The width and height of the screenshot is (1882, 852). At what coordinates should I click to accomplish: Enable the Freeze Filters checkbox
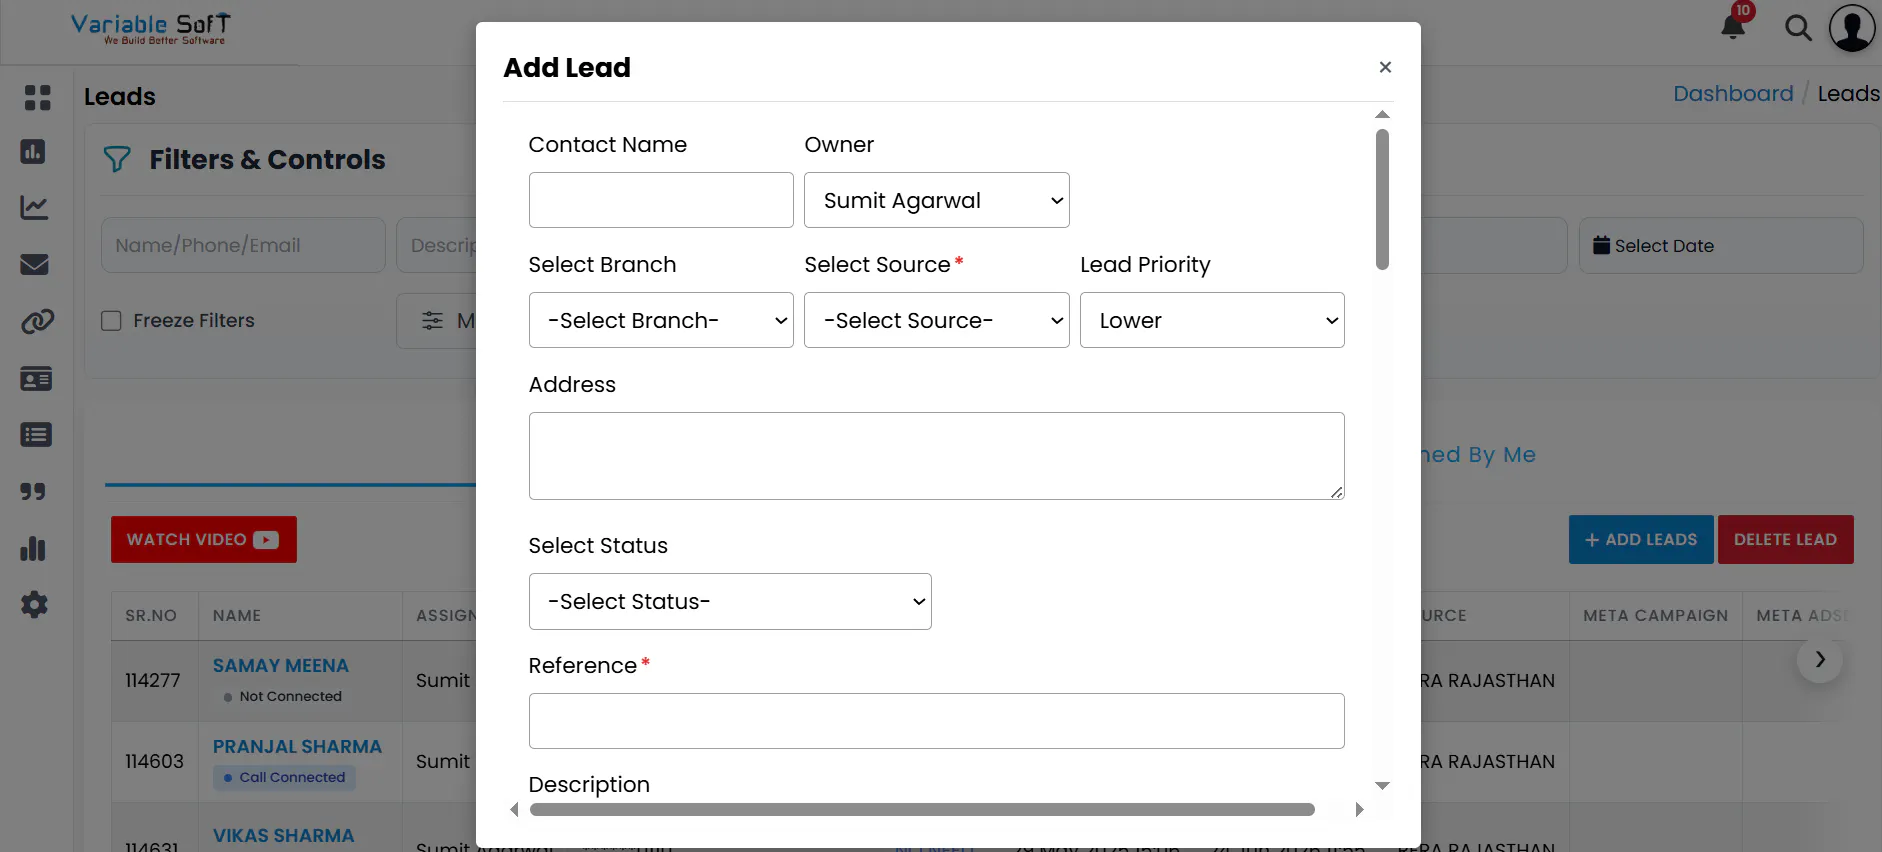click(x=111, y=321)
